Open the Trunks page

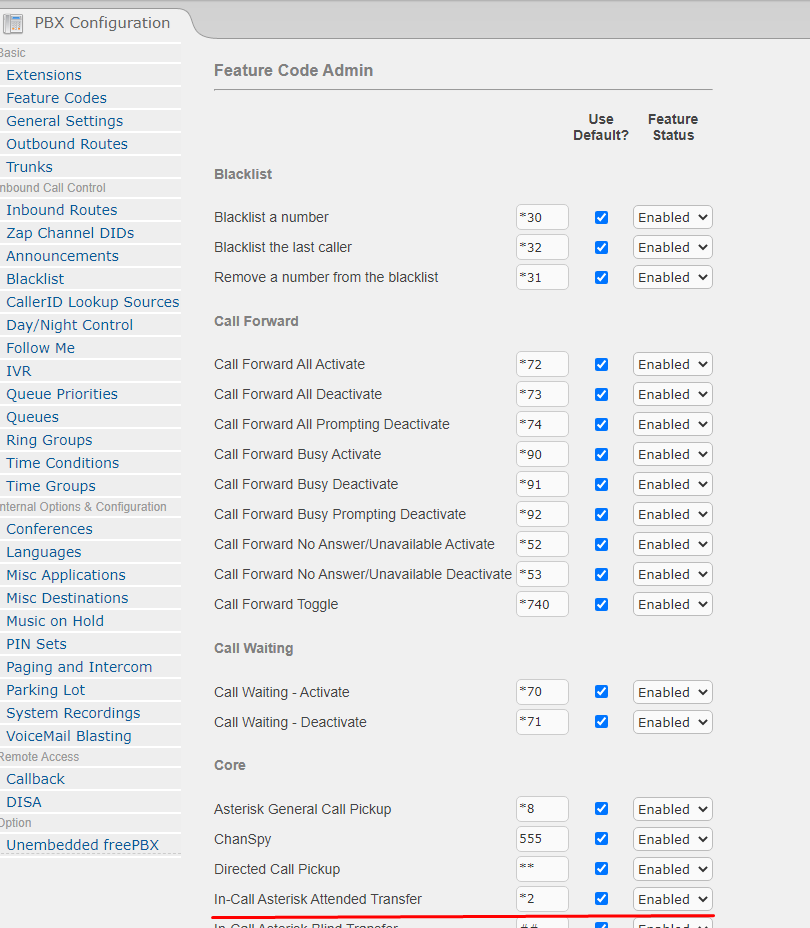(x=29, y=167)
